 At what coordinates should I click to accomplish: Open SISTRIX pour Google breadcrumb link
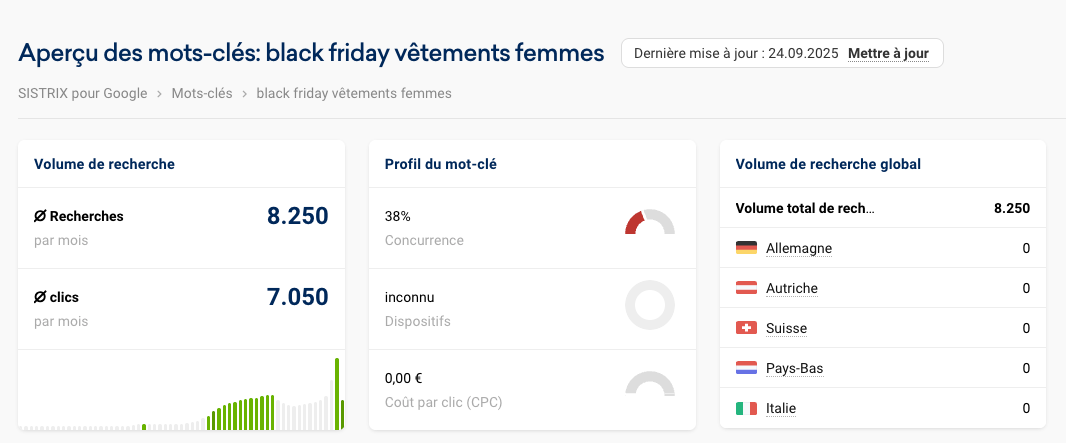tap(83, 93)
